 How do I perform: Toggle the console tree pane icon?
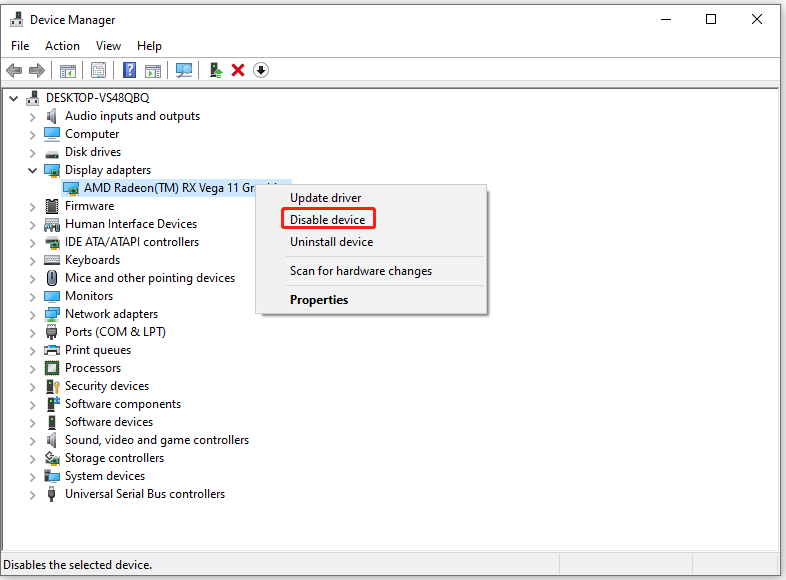68,70
